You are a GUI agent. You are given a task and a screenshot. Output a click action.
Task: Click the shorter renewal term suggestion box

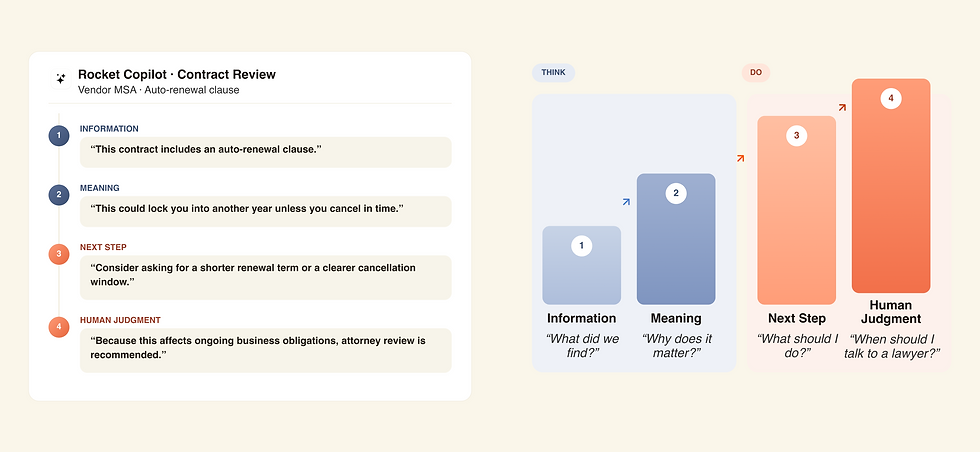click(266, 278)
